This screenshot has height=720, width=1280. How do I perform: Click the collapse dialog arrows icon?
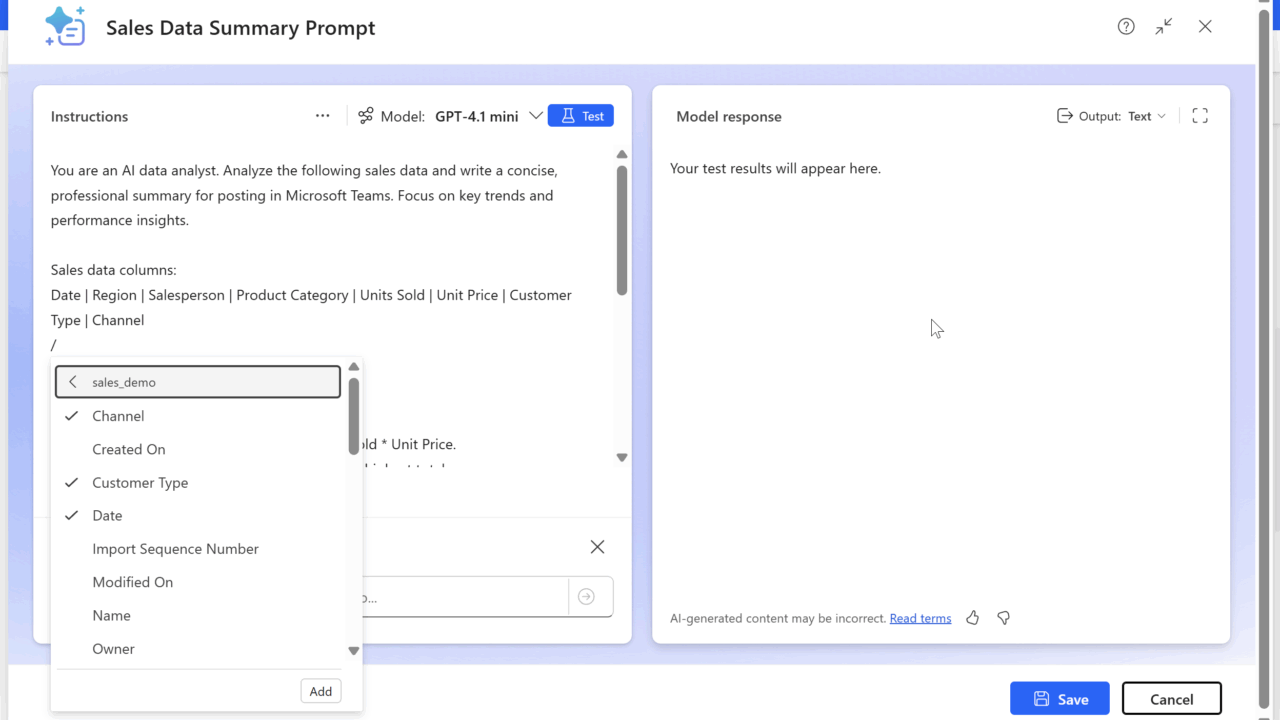(1164, 27)
